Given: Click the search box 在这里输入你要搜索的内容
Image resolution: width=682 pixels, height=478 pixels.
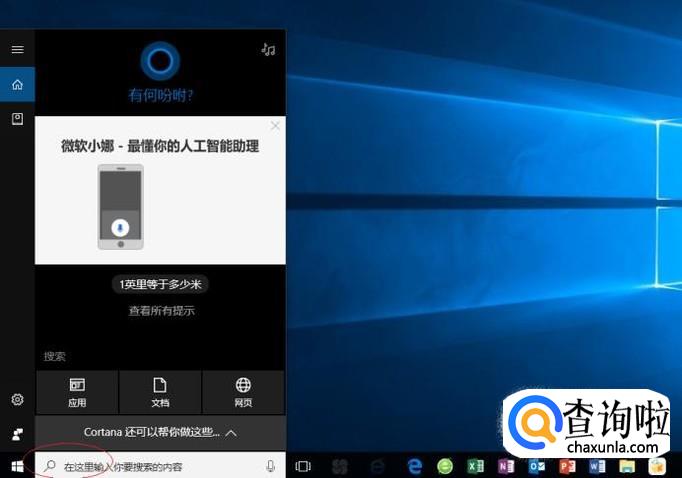Looking at the screenshot, I should pos(160,466).
